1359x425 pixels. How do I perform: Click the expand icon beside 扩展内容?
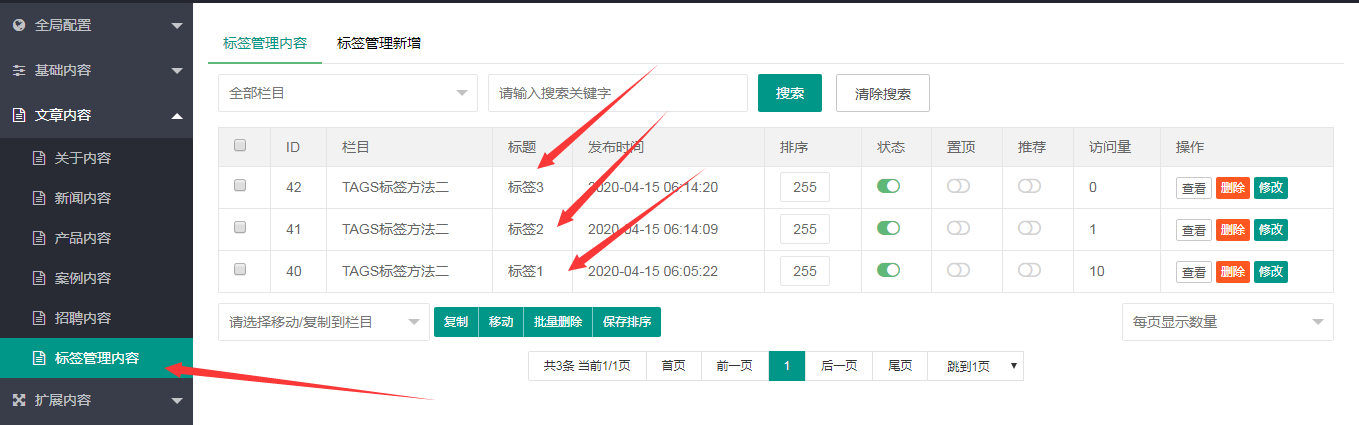(18, 400)
